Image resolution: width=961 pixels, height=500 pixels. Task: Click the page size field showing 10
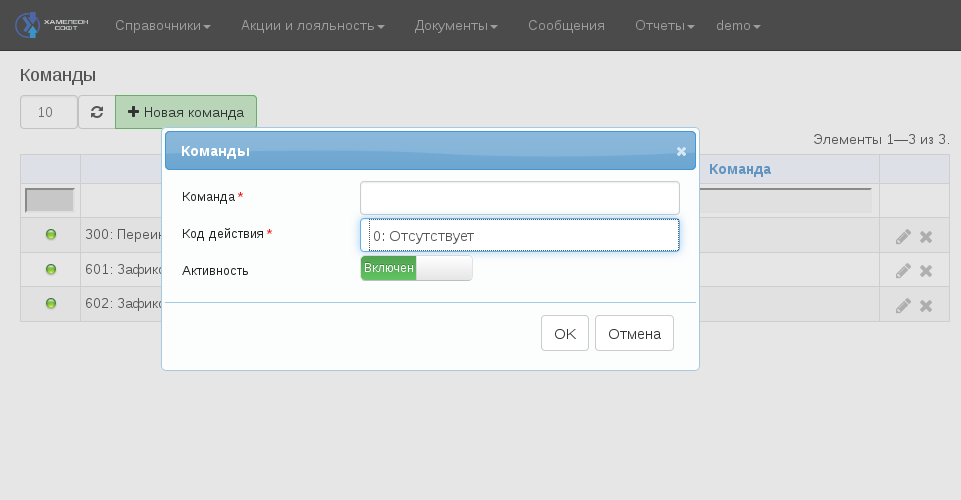pos(49,112)
